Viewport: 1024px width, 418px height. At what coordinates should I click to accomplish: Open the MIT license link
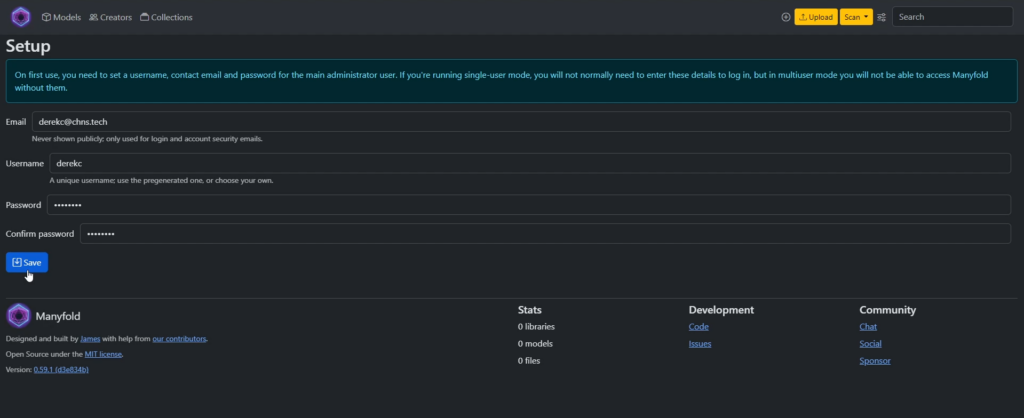tap(103, 354)
